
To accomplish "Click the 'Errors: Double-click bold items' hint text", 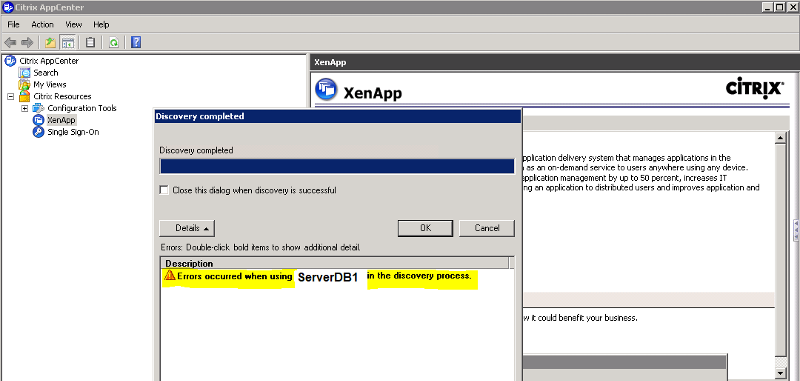I will [x=260, y=248].
